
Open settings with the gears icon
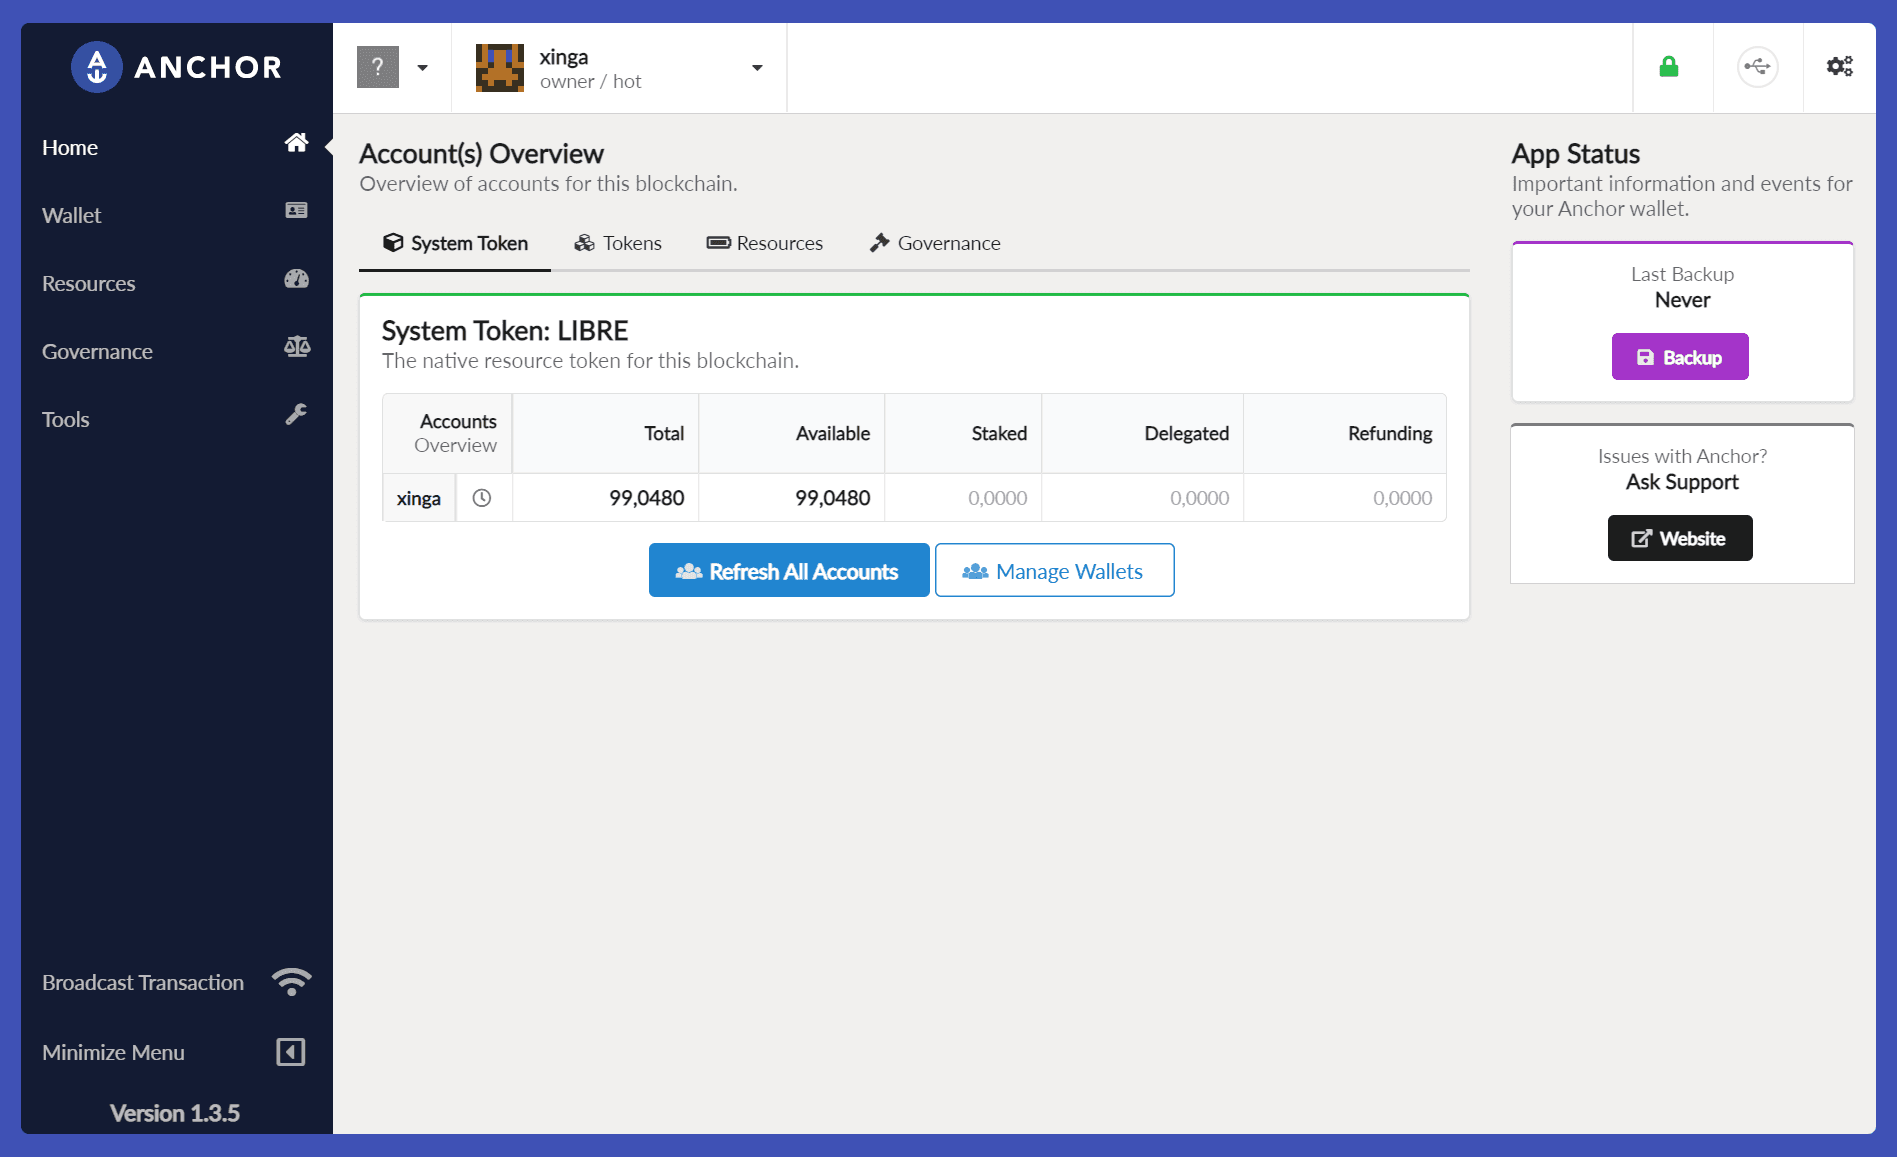[x=1839, y=67]
